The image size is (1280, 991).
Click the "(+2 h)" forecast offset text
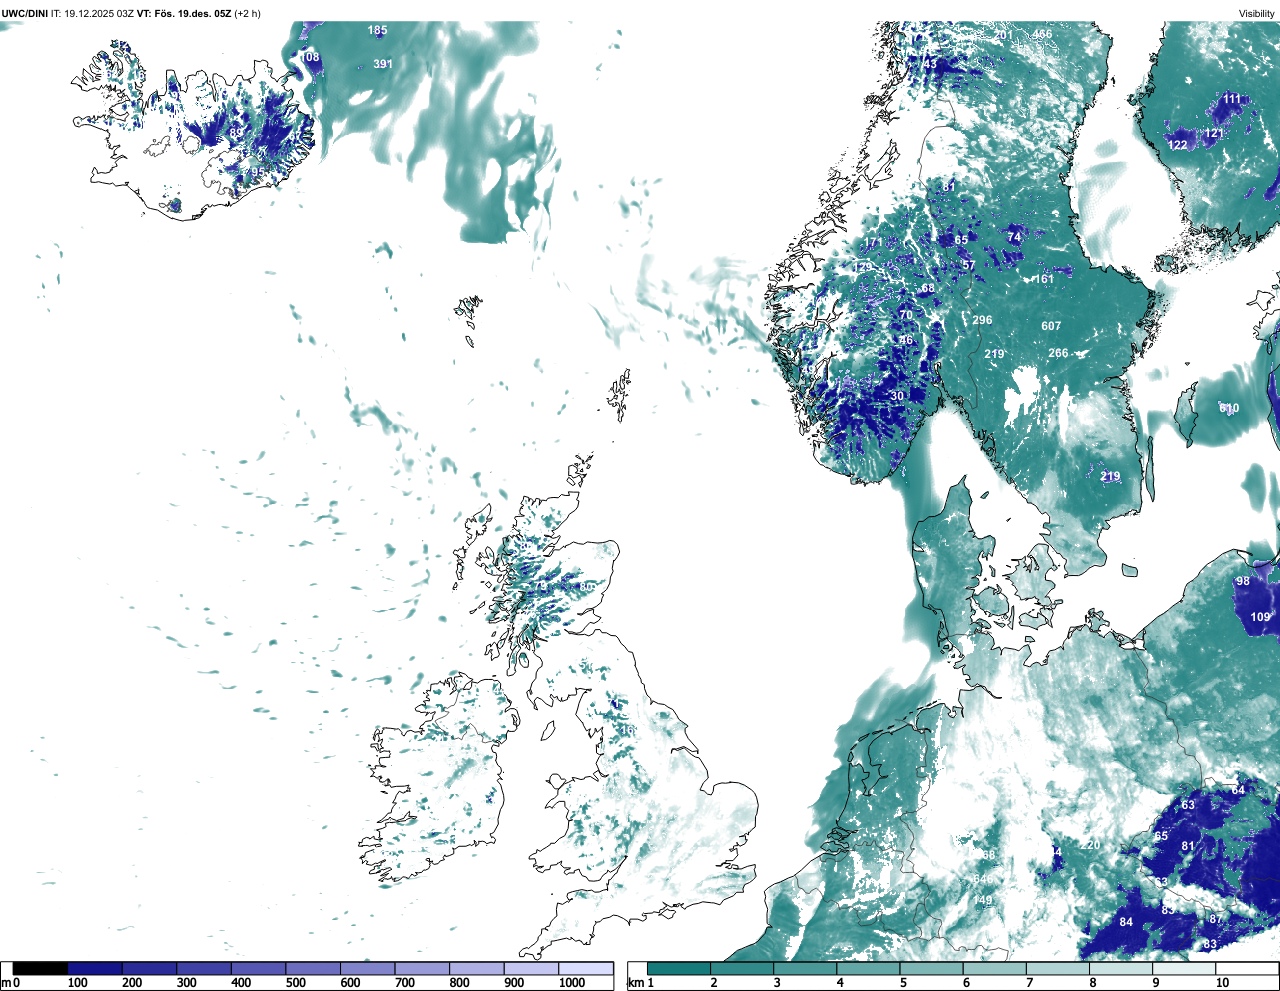click(x=248, y=13)
